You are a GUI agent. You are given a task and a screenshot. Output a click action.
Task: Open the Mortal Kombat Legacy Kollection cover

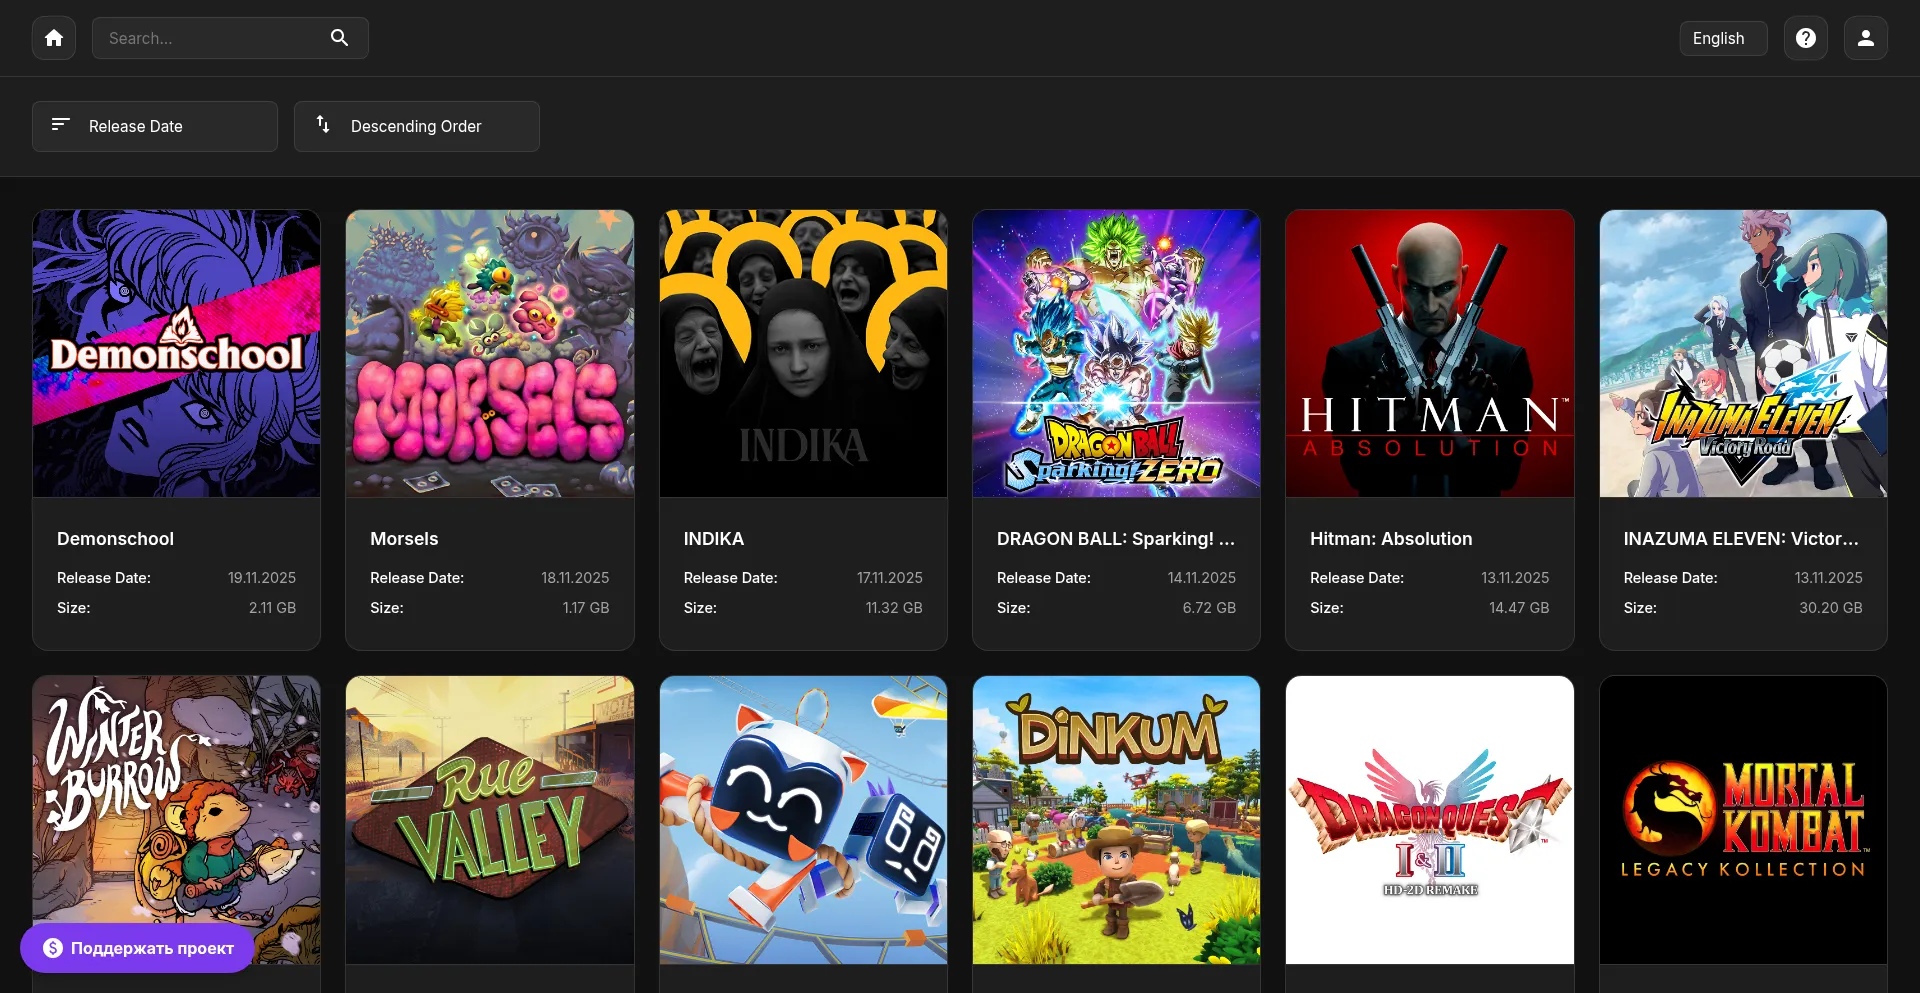1742,819
